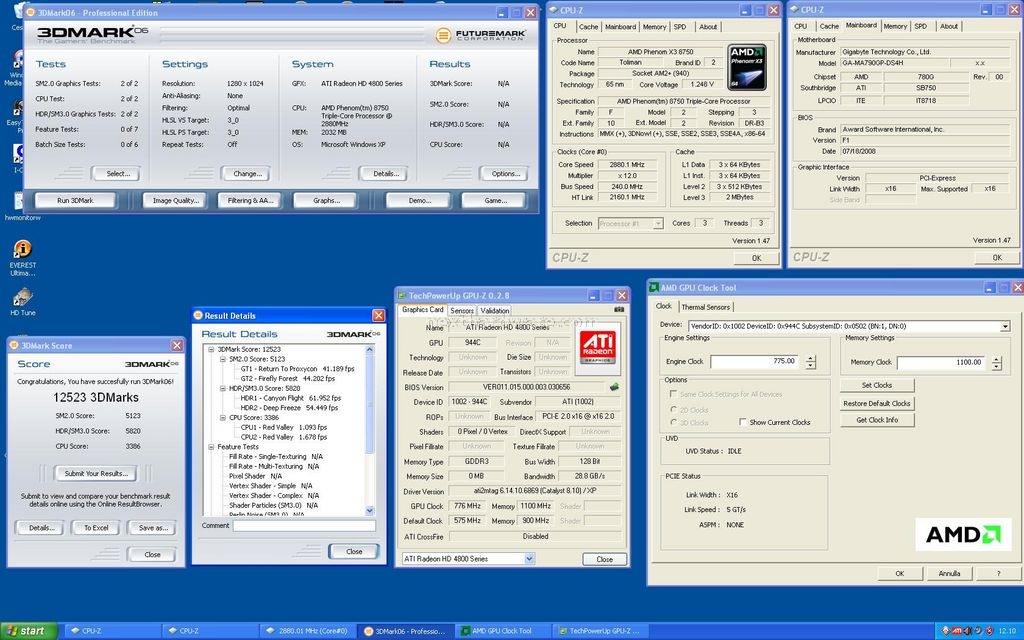This screenshot has height=640, width=1024.
Task: Click the AMD Phenom X3 logo in CPU-Z
Action: [746, 67]
